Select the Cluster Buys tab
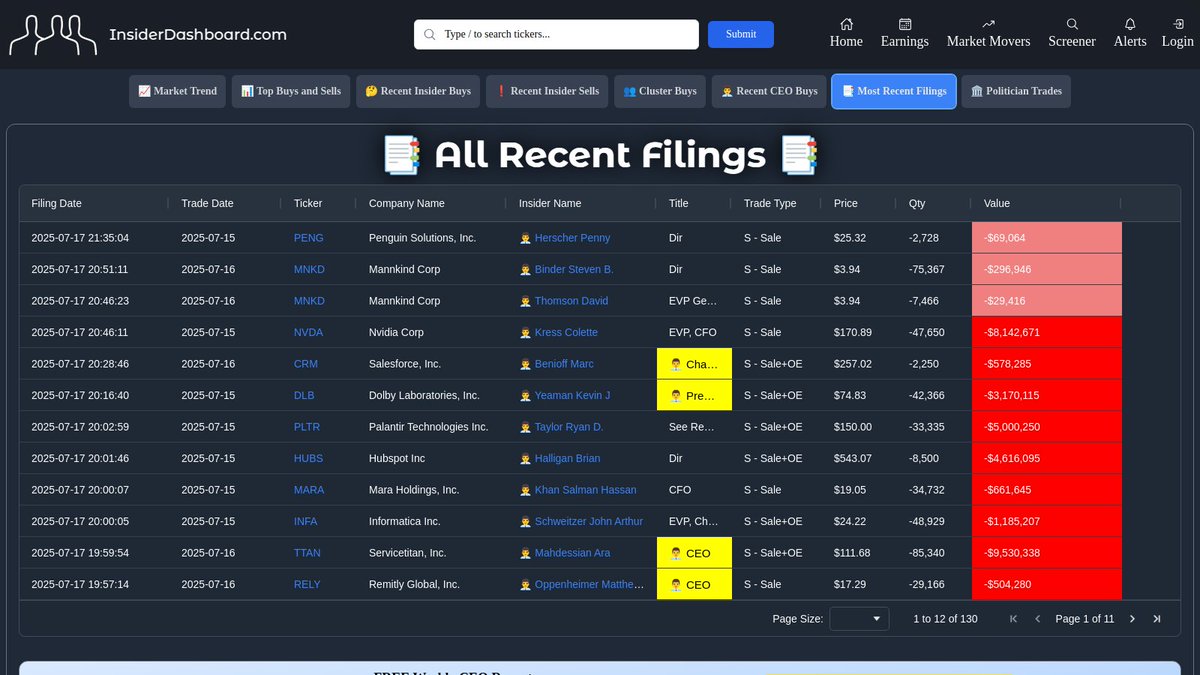The height and width of the screenshot is (675, 1200). (660, 91)
